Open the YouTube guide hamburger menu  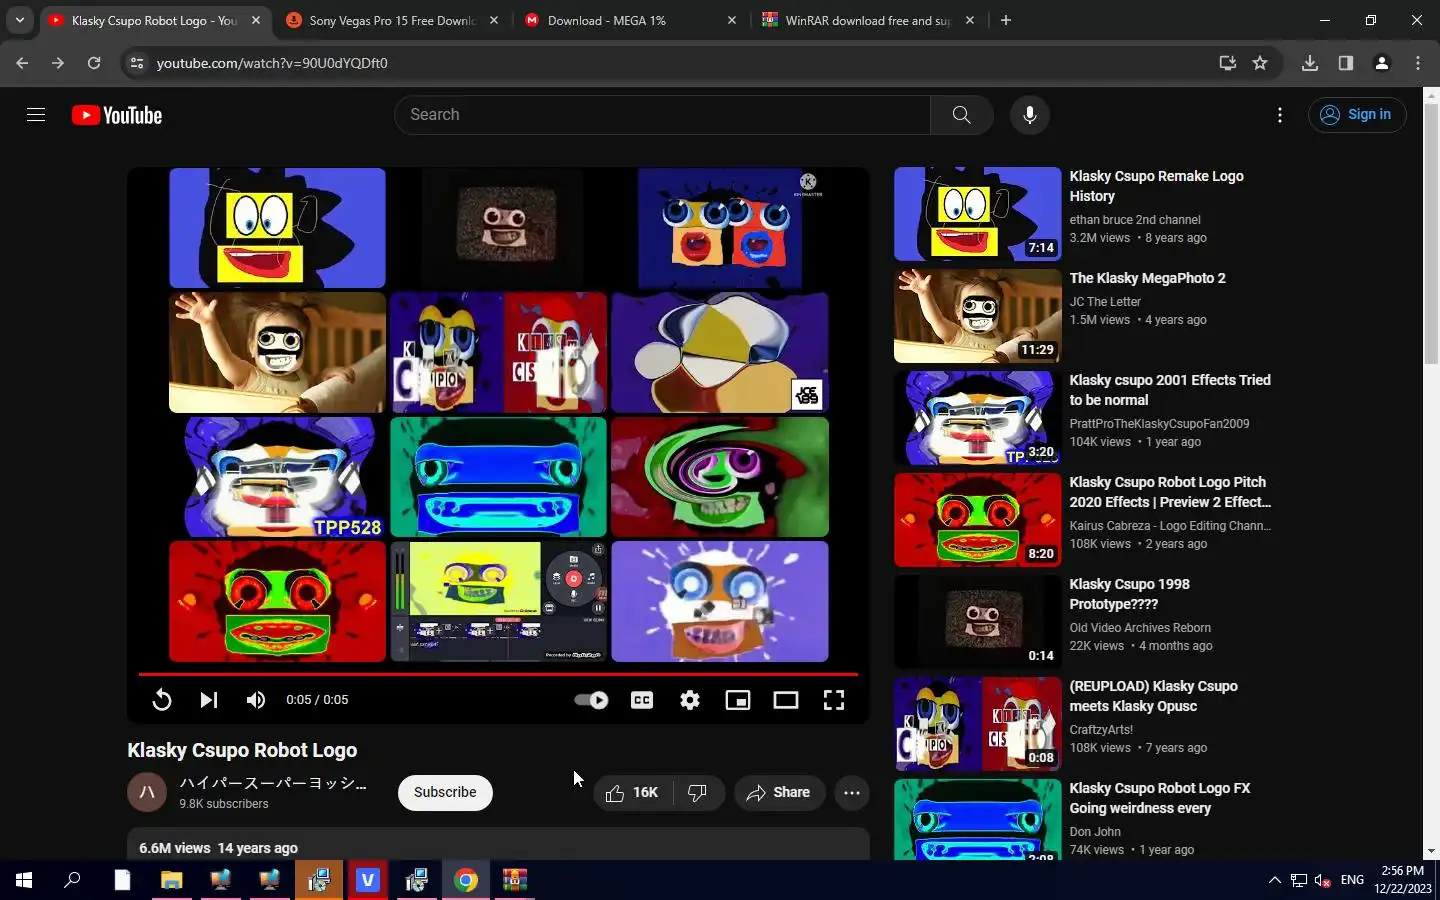(x=36, y=115)
